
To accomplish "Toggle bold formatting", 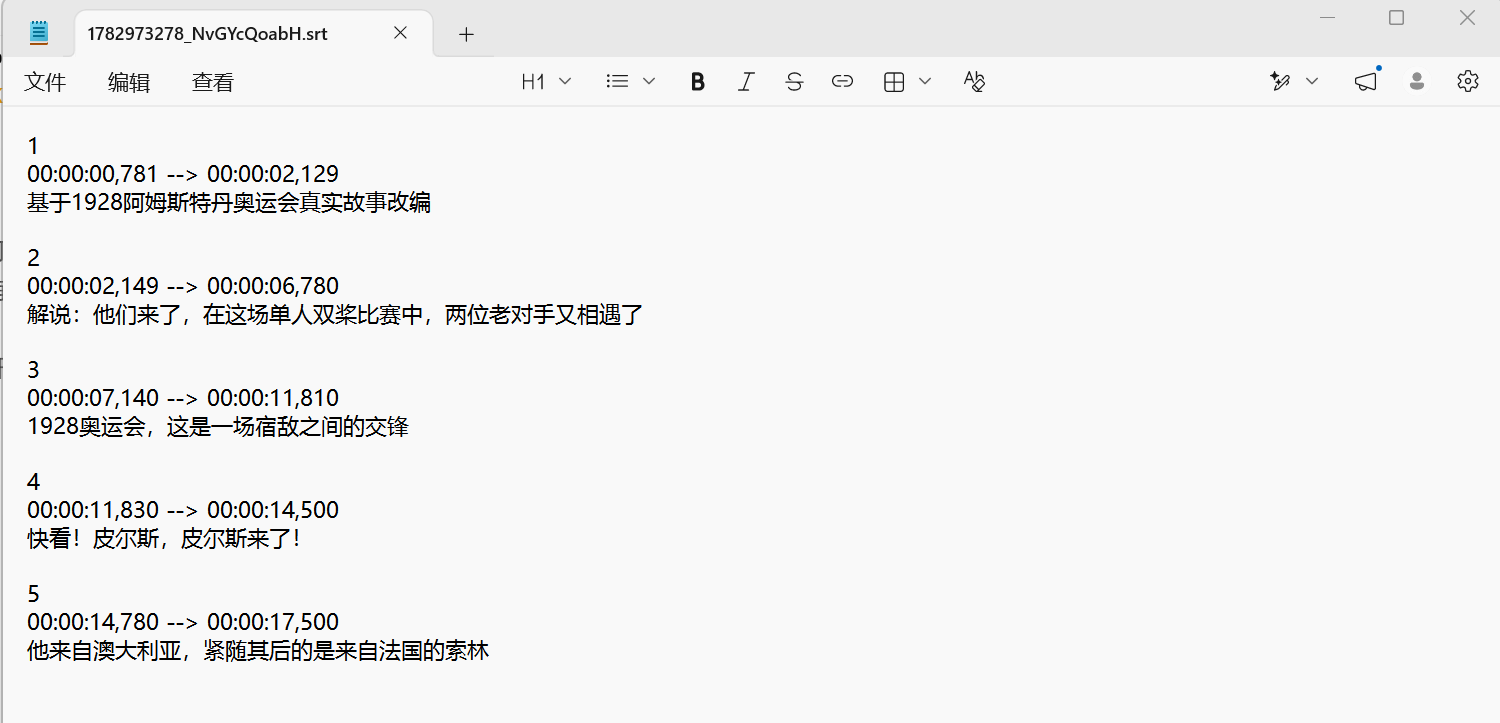I will point(698,82).
